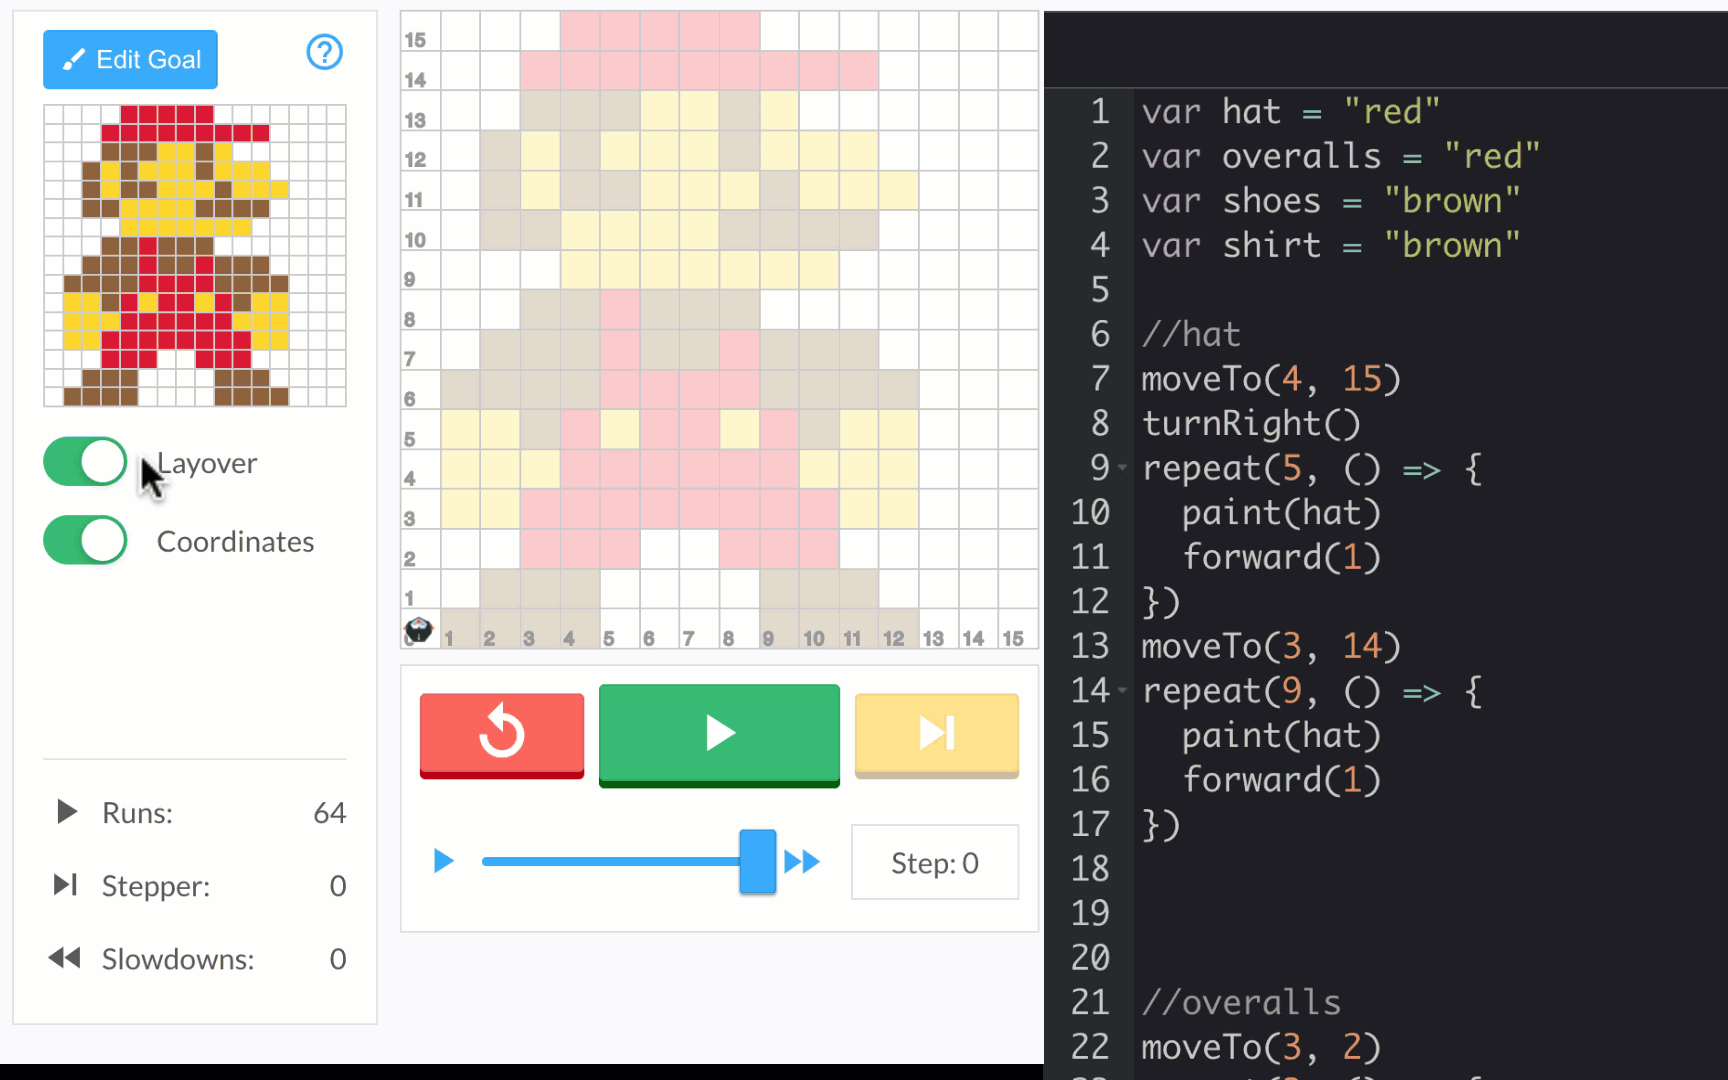Click code line 'var overalls = "red"'

pos(1341,156)
